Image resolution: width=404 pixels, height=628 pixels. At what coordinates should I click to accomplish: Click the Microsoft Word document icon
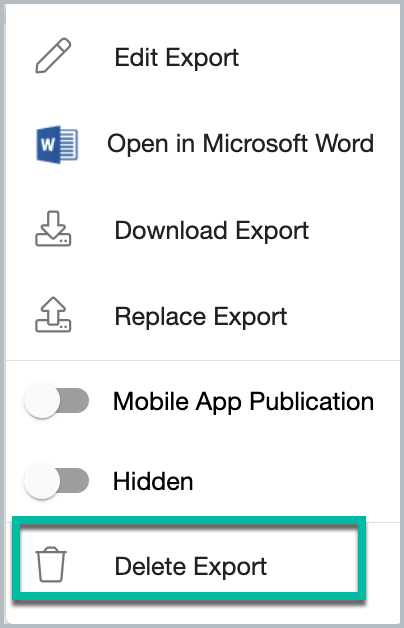[57, 144]
